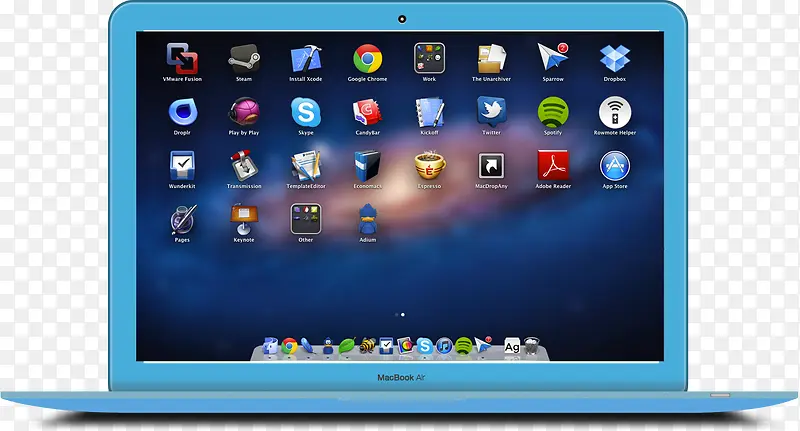Launch the CandyBar app

coord(367,112)
